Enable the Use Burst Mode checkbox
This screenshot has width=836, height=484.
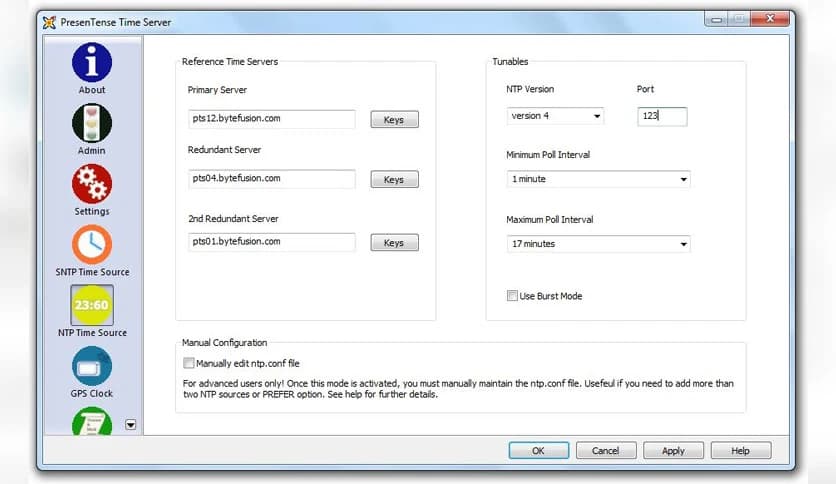512,296
